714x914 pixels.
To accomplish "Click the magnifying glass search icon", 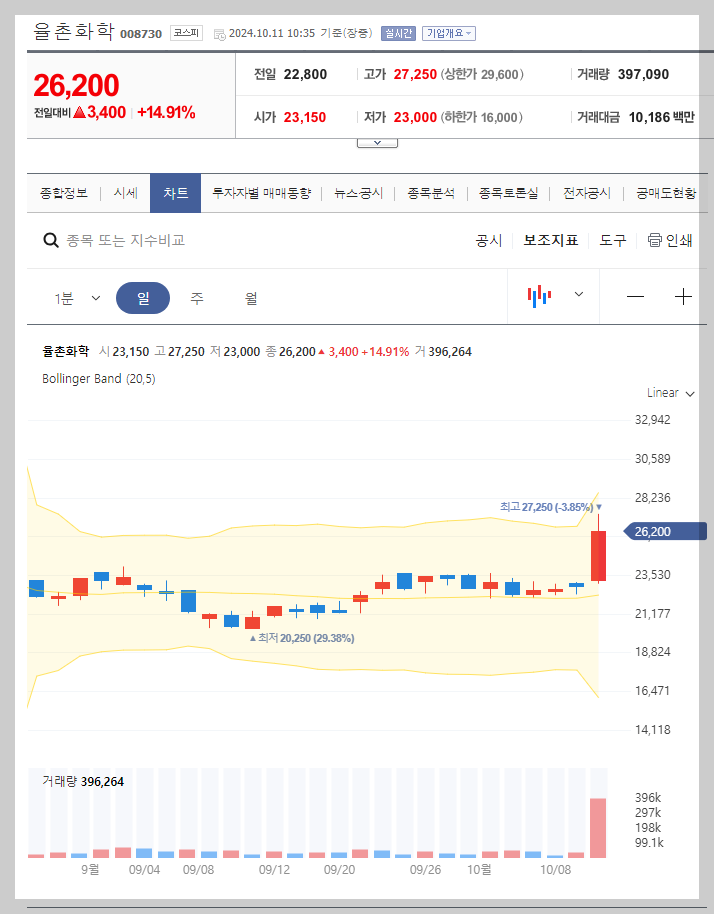I will click(x=50, y=241).
